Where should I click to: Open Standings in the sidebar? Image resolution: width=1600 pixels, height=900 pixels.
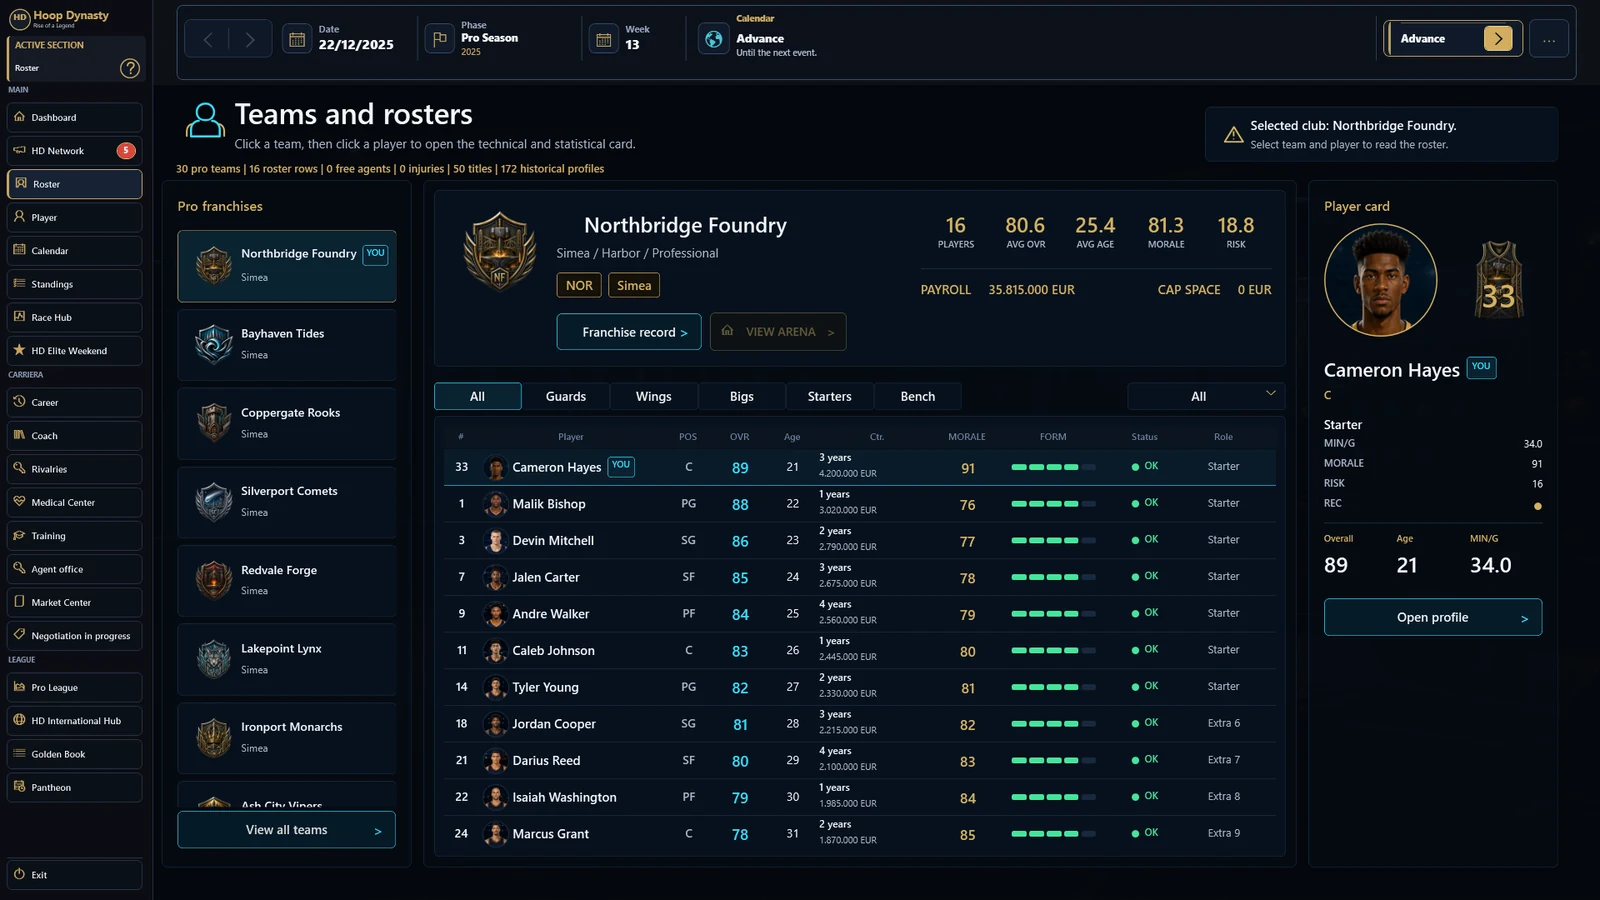pos(75,284)
